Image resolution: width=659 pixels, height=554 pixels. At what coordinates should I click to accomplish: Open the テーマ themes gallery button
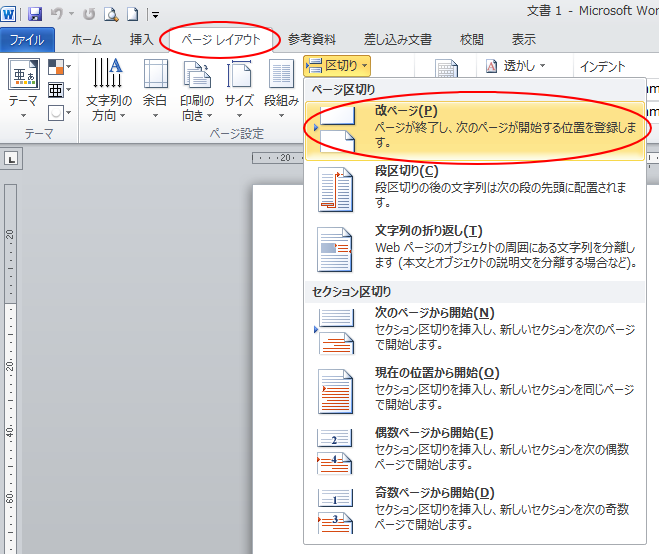[24, 88]
